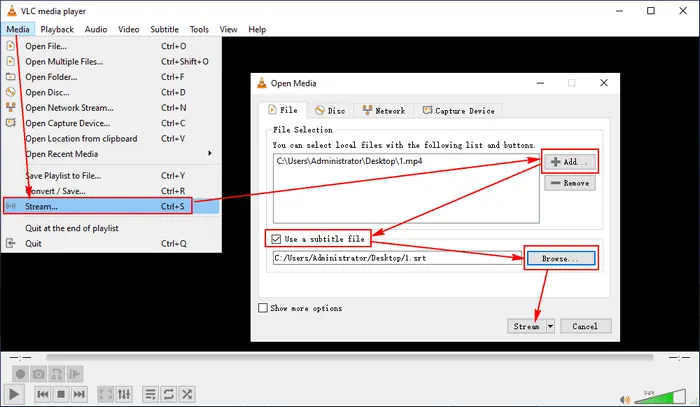Image resolution: width=700 pixels, height=407 pixels.
Task: Mute audio via the speaker icon
Action: coord(625,399)
